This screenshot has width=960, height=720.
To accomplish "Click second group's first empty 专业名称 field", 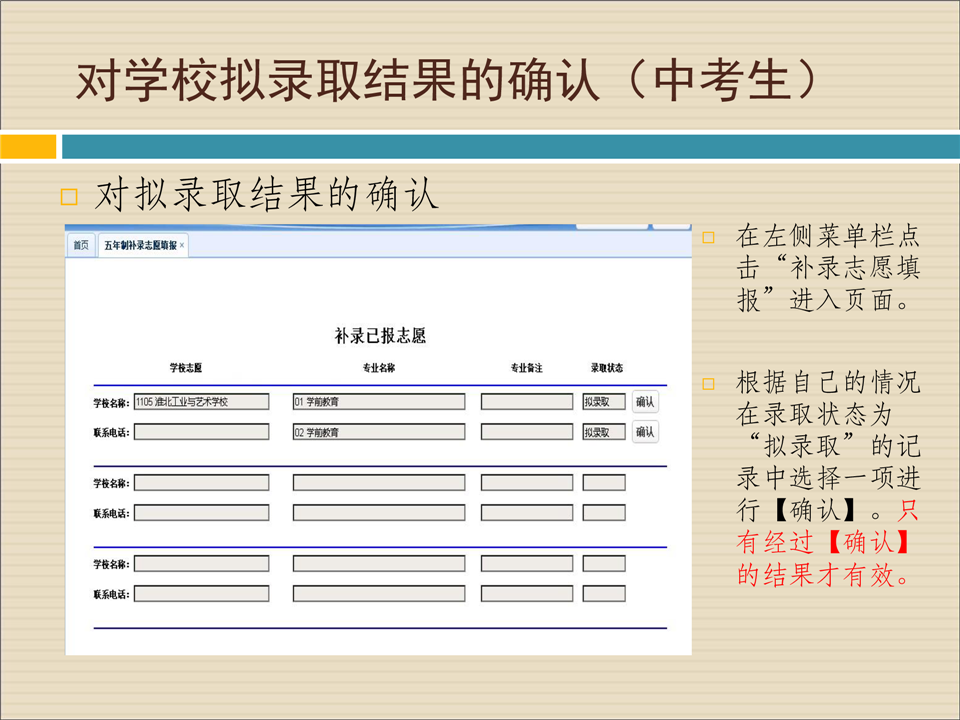I will click(378, 483).
